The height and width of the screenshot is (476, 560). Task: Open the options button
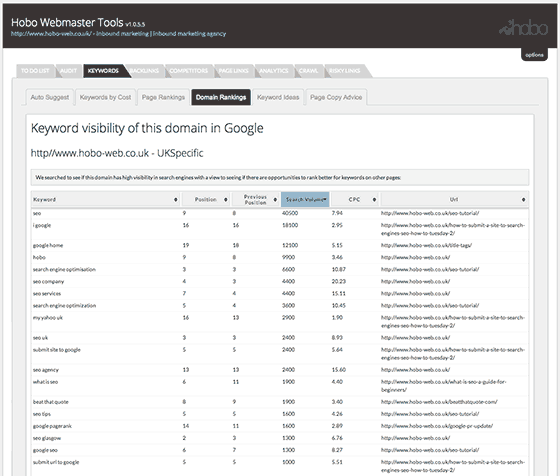(534, 55)
